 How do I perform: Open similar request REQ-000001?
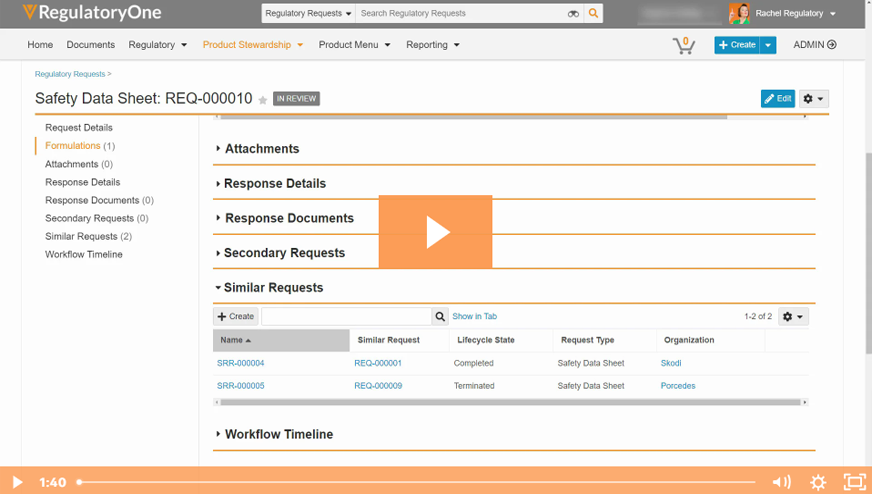click(x=378, y=363)
